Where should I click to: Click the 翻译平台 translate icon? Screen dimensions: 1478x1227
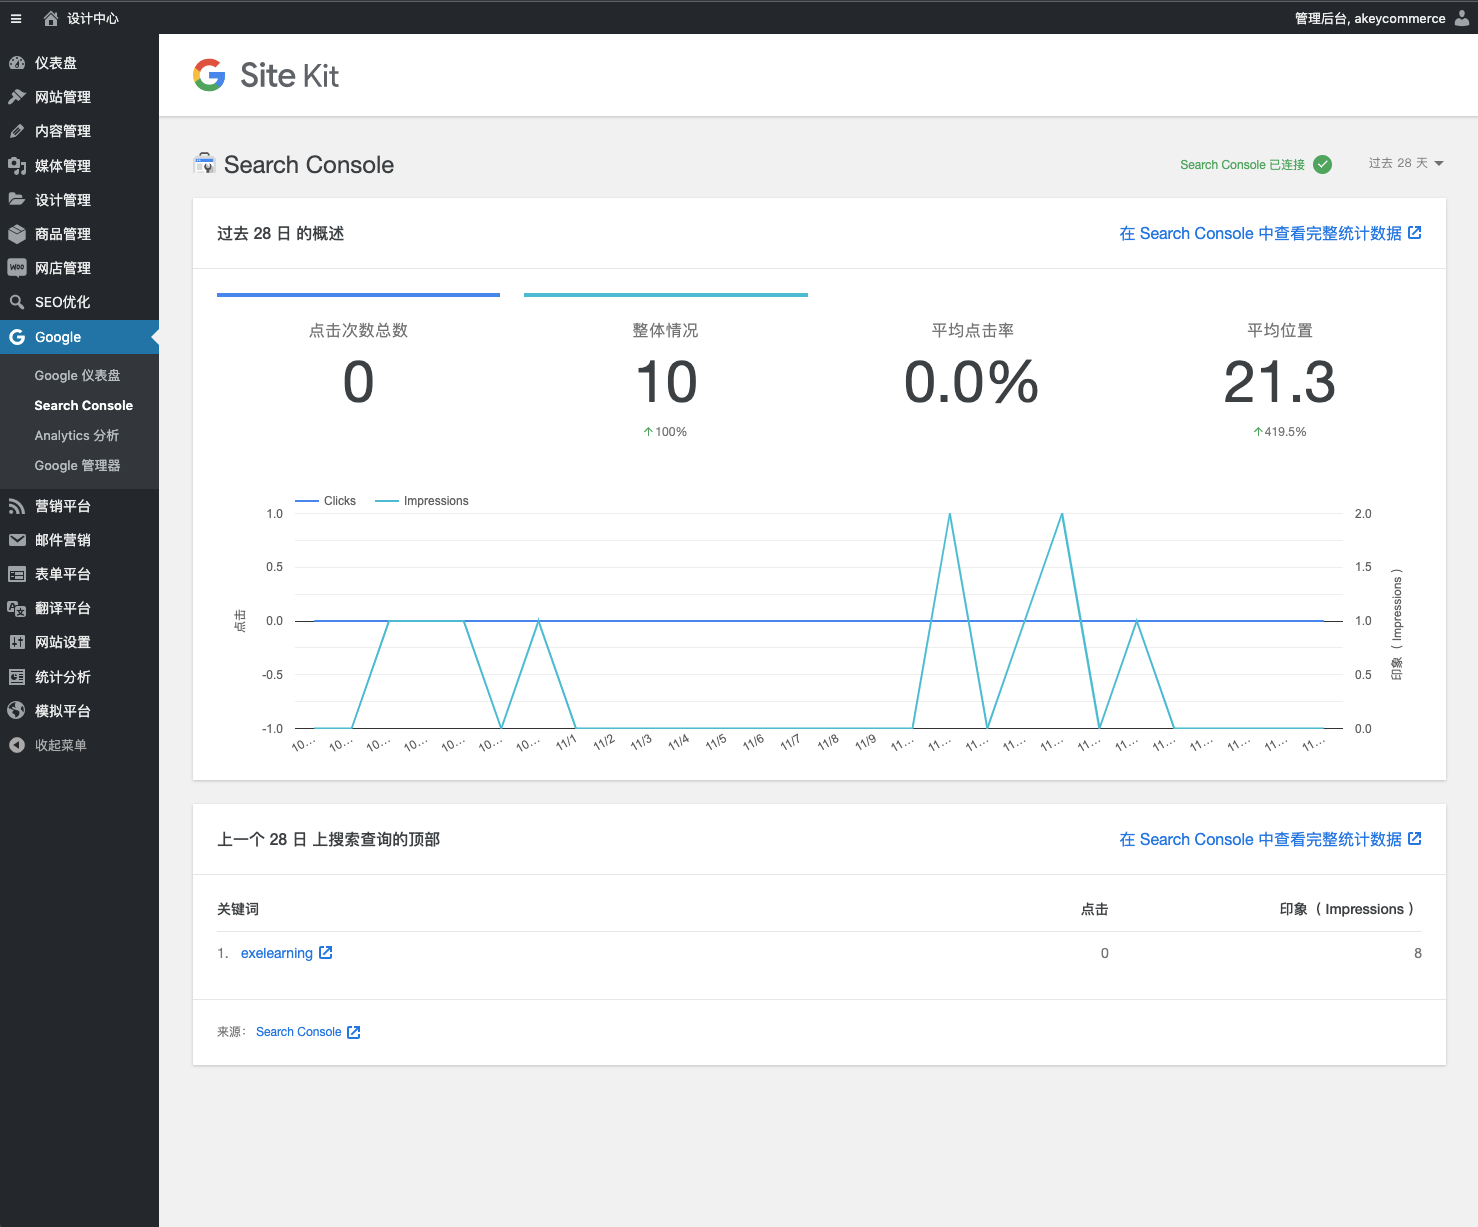tap(17, 608)
